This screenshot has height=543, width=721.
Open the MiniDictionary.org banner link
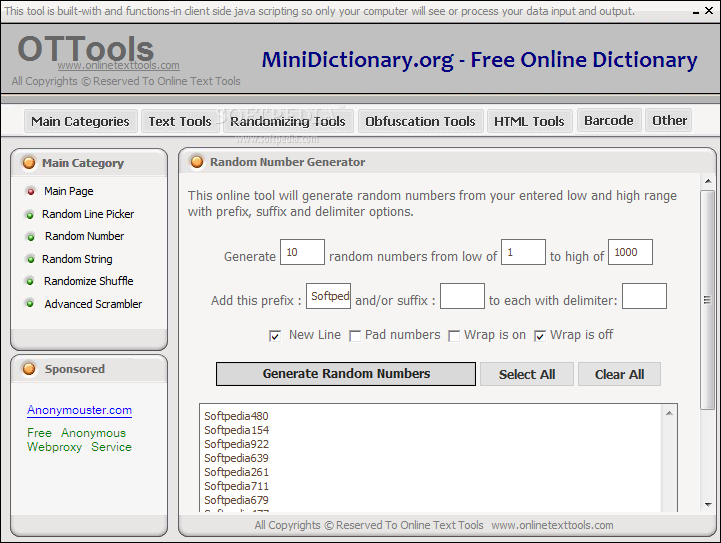479,60
